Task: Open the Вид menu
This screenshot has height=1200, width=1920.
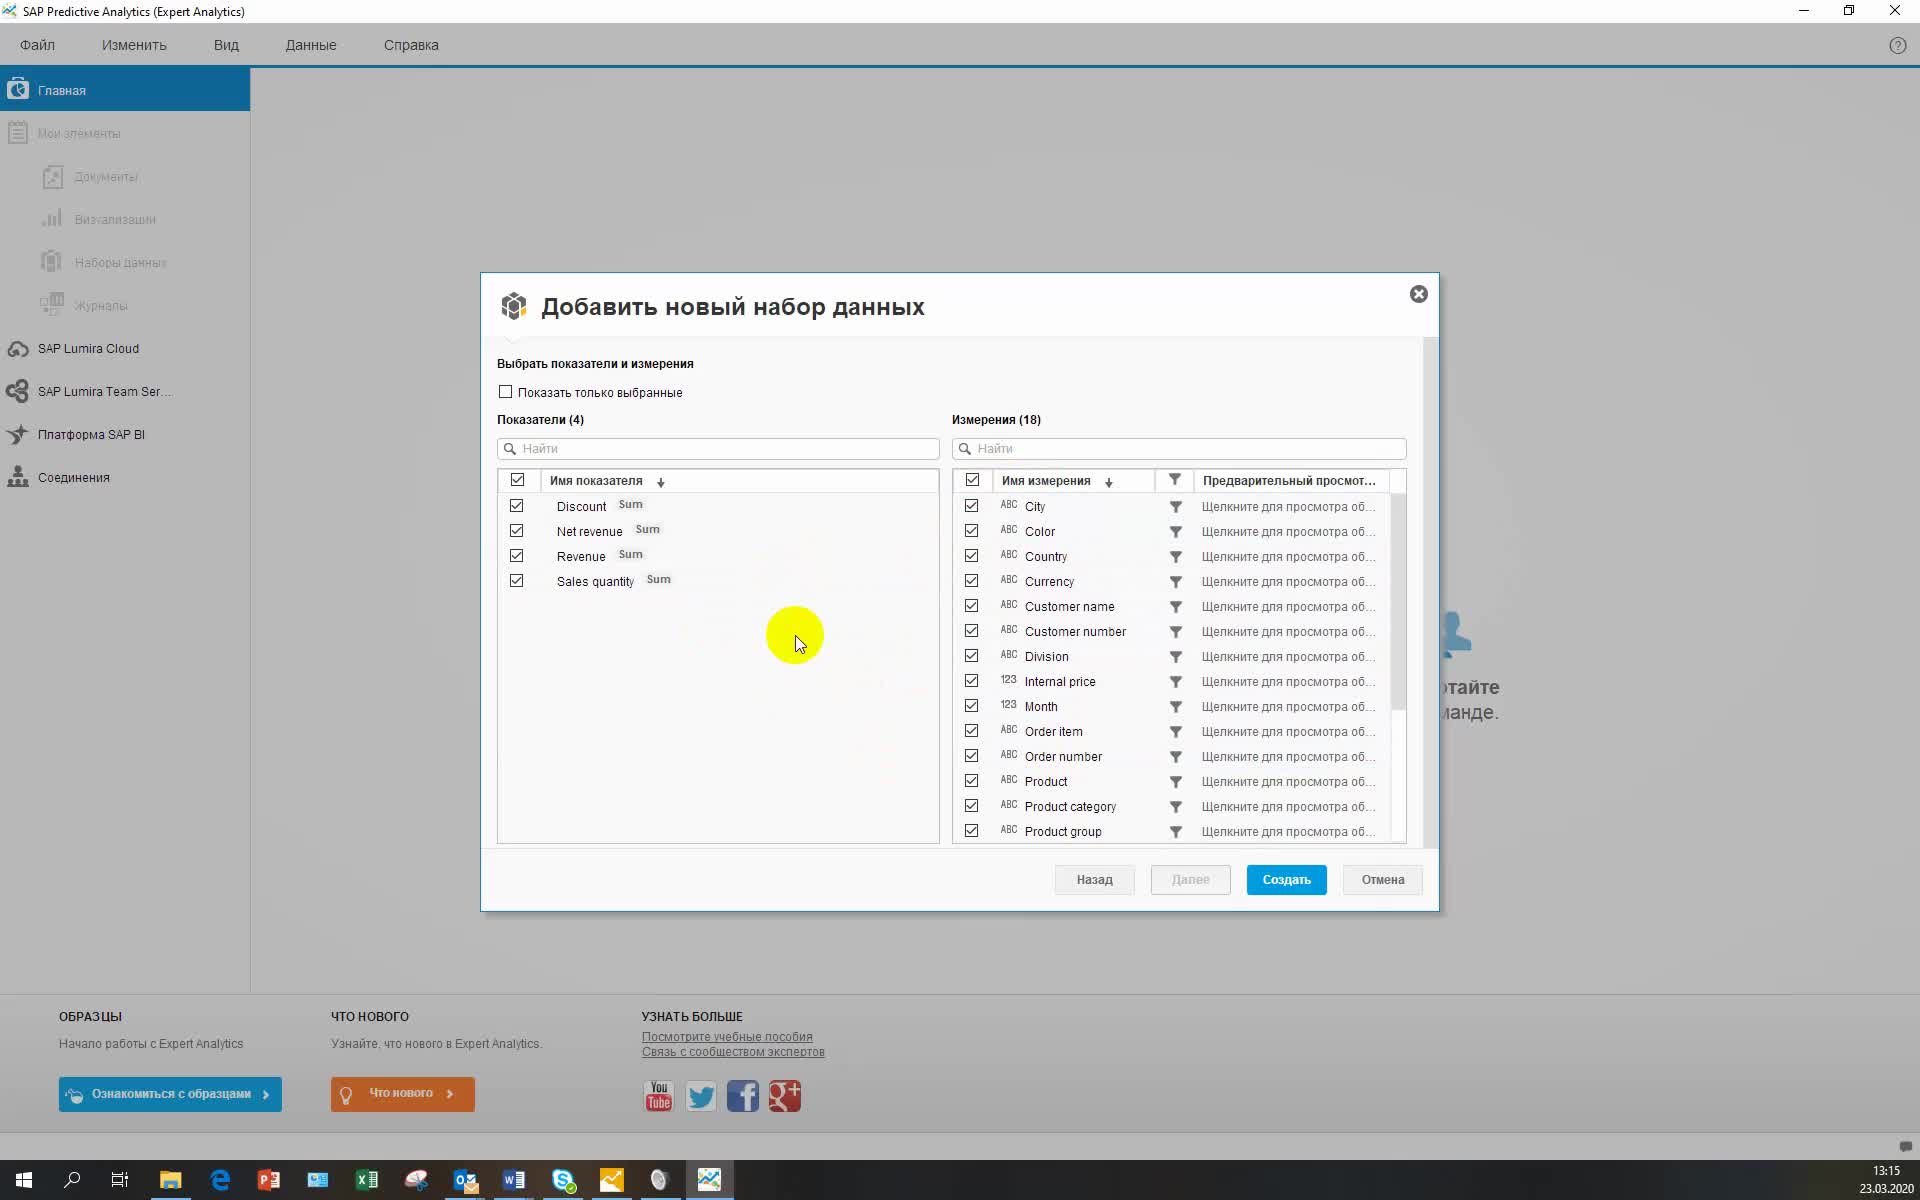Action: [226, 45]
